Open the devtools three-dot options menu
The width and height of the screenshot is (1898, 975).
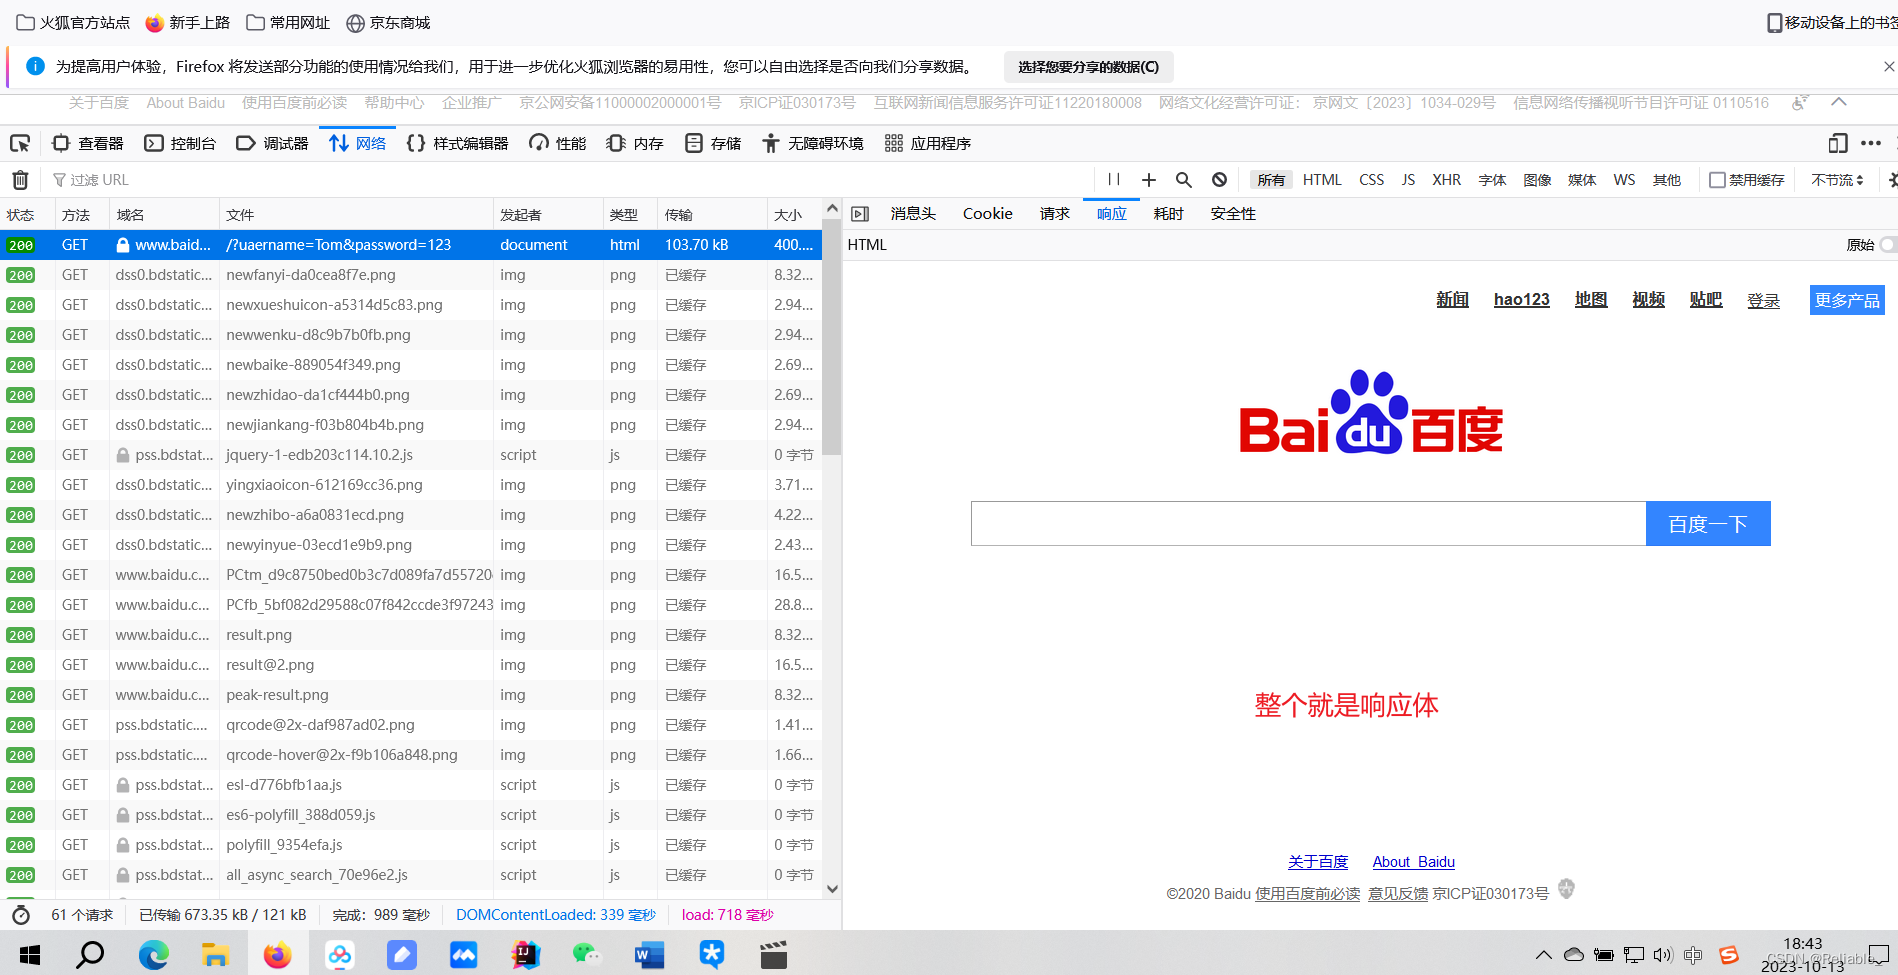tap(1871, 143)
